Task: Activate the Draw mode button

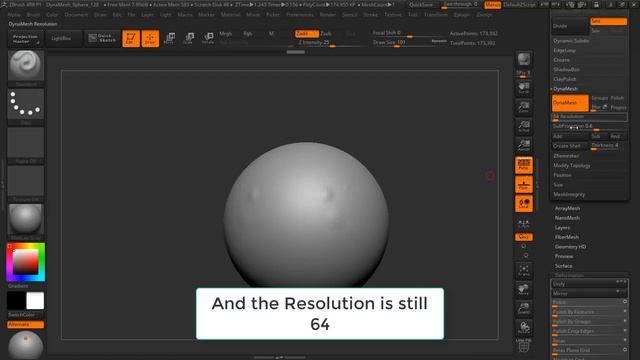Action: click(x=150, y=39)
